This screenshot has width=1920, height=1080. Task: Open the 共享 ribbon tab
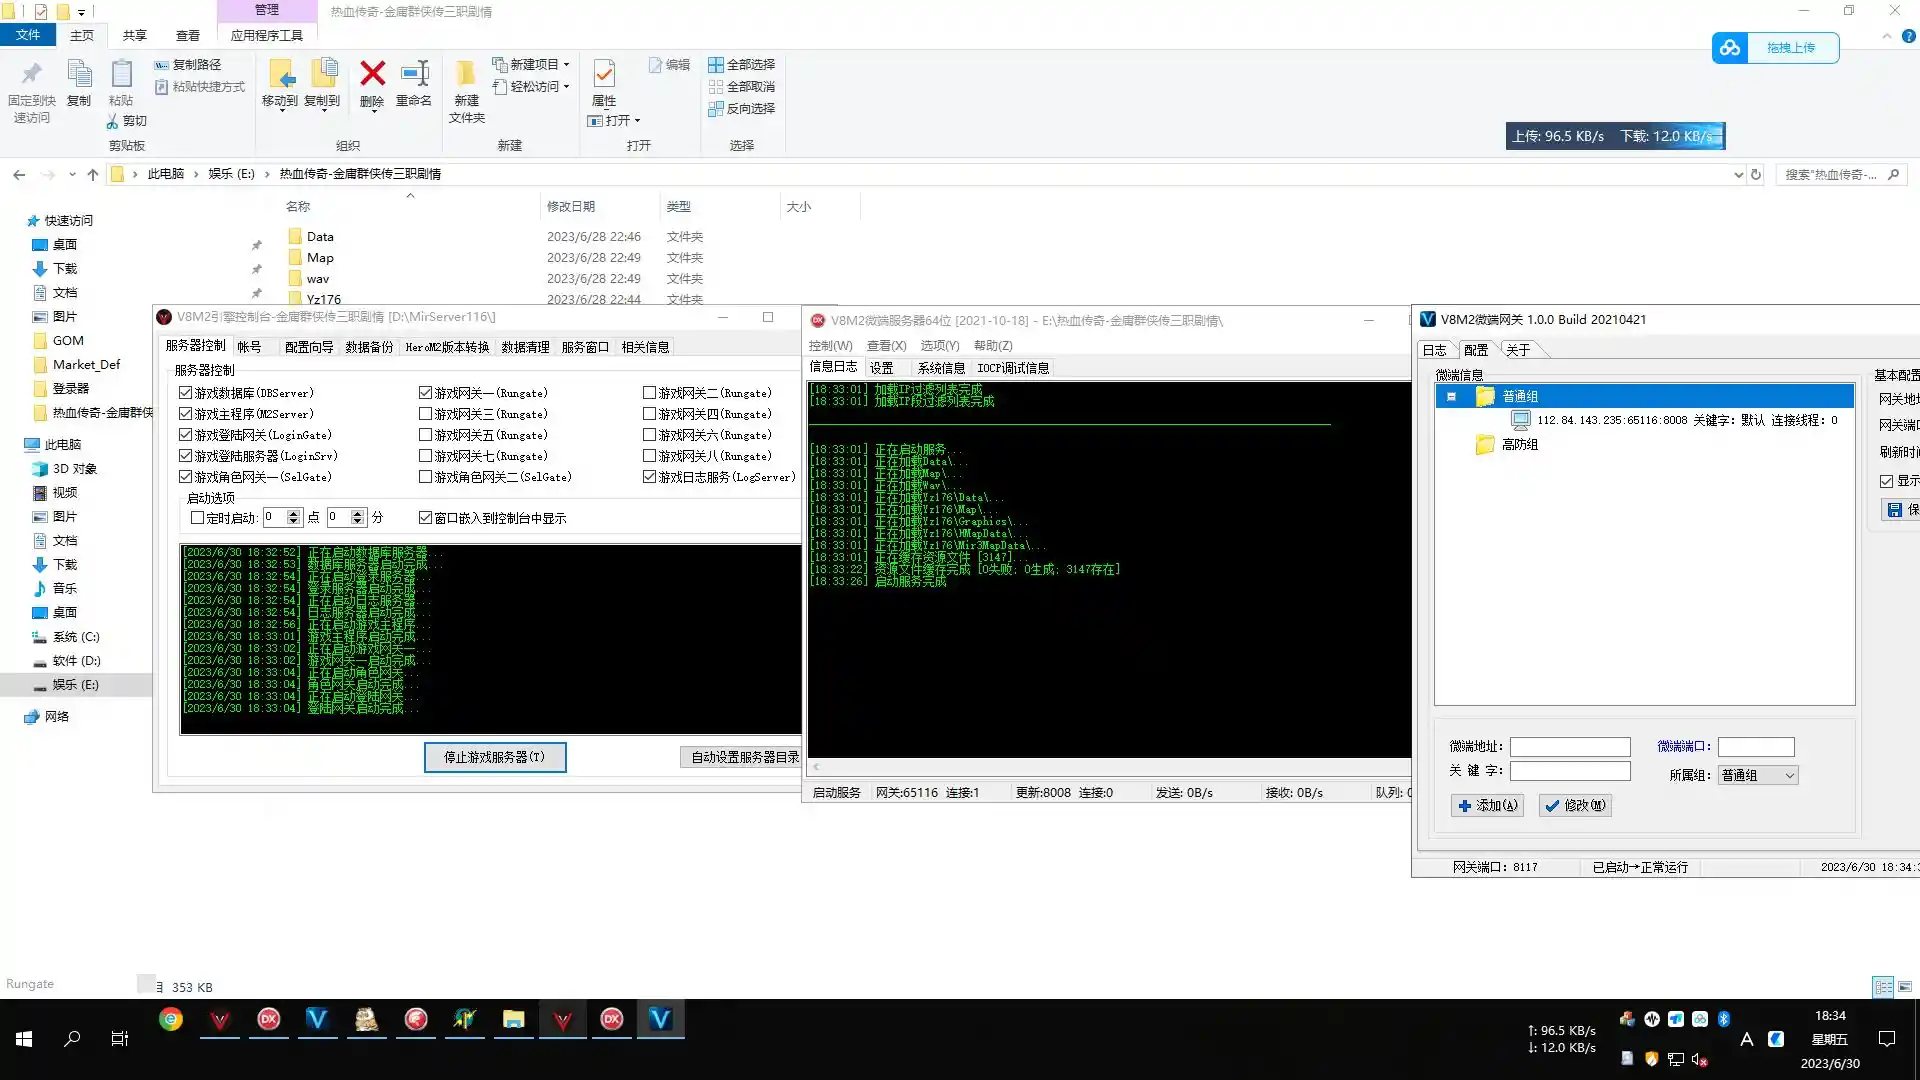pyautogui.click(x=135, y=35)
